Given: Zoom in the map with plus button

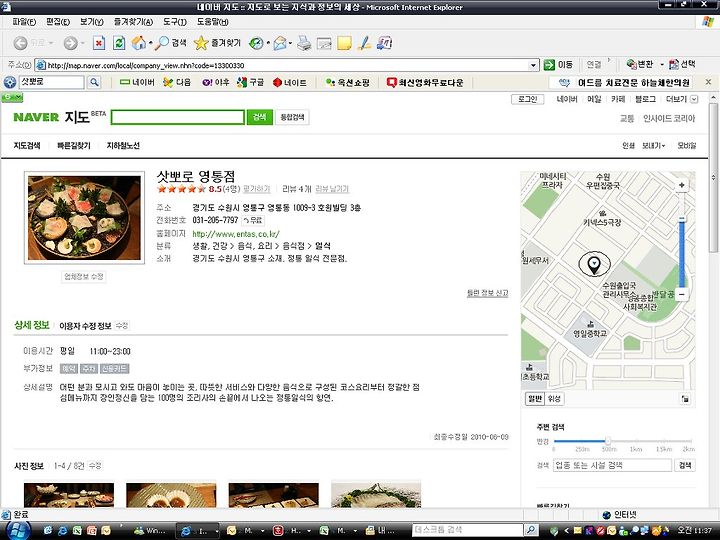Looking at the screenshot, I should tap(682, 185).
